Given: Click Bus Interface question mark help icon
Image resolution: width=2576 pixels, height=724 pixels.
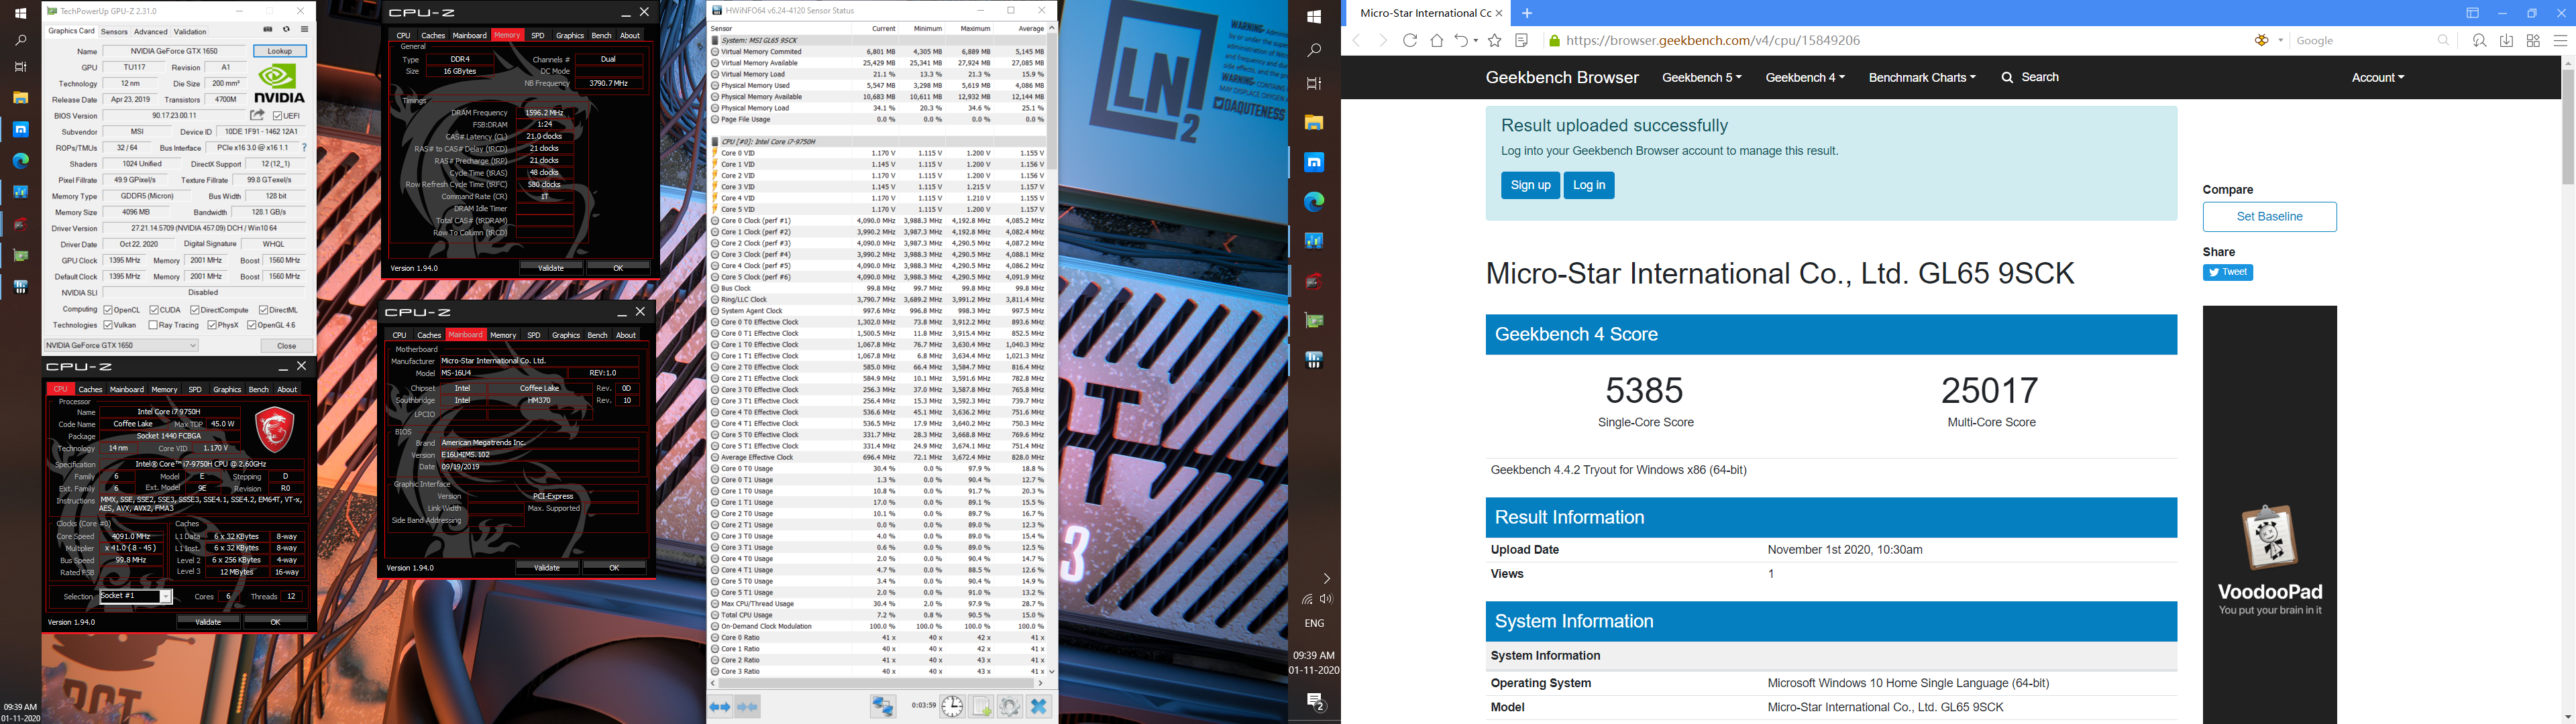Looking at the screenshot, I should (x=304, y=148).
